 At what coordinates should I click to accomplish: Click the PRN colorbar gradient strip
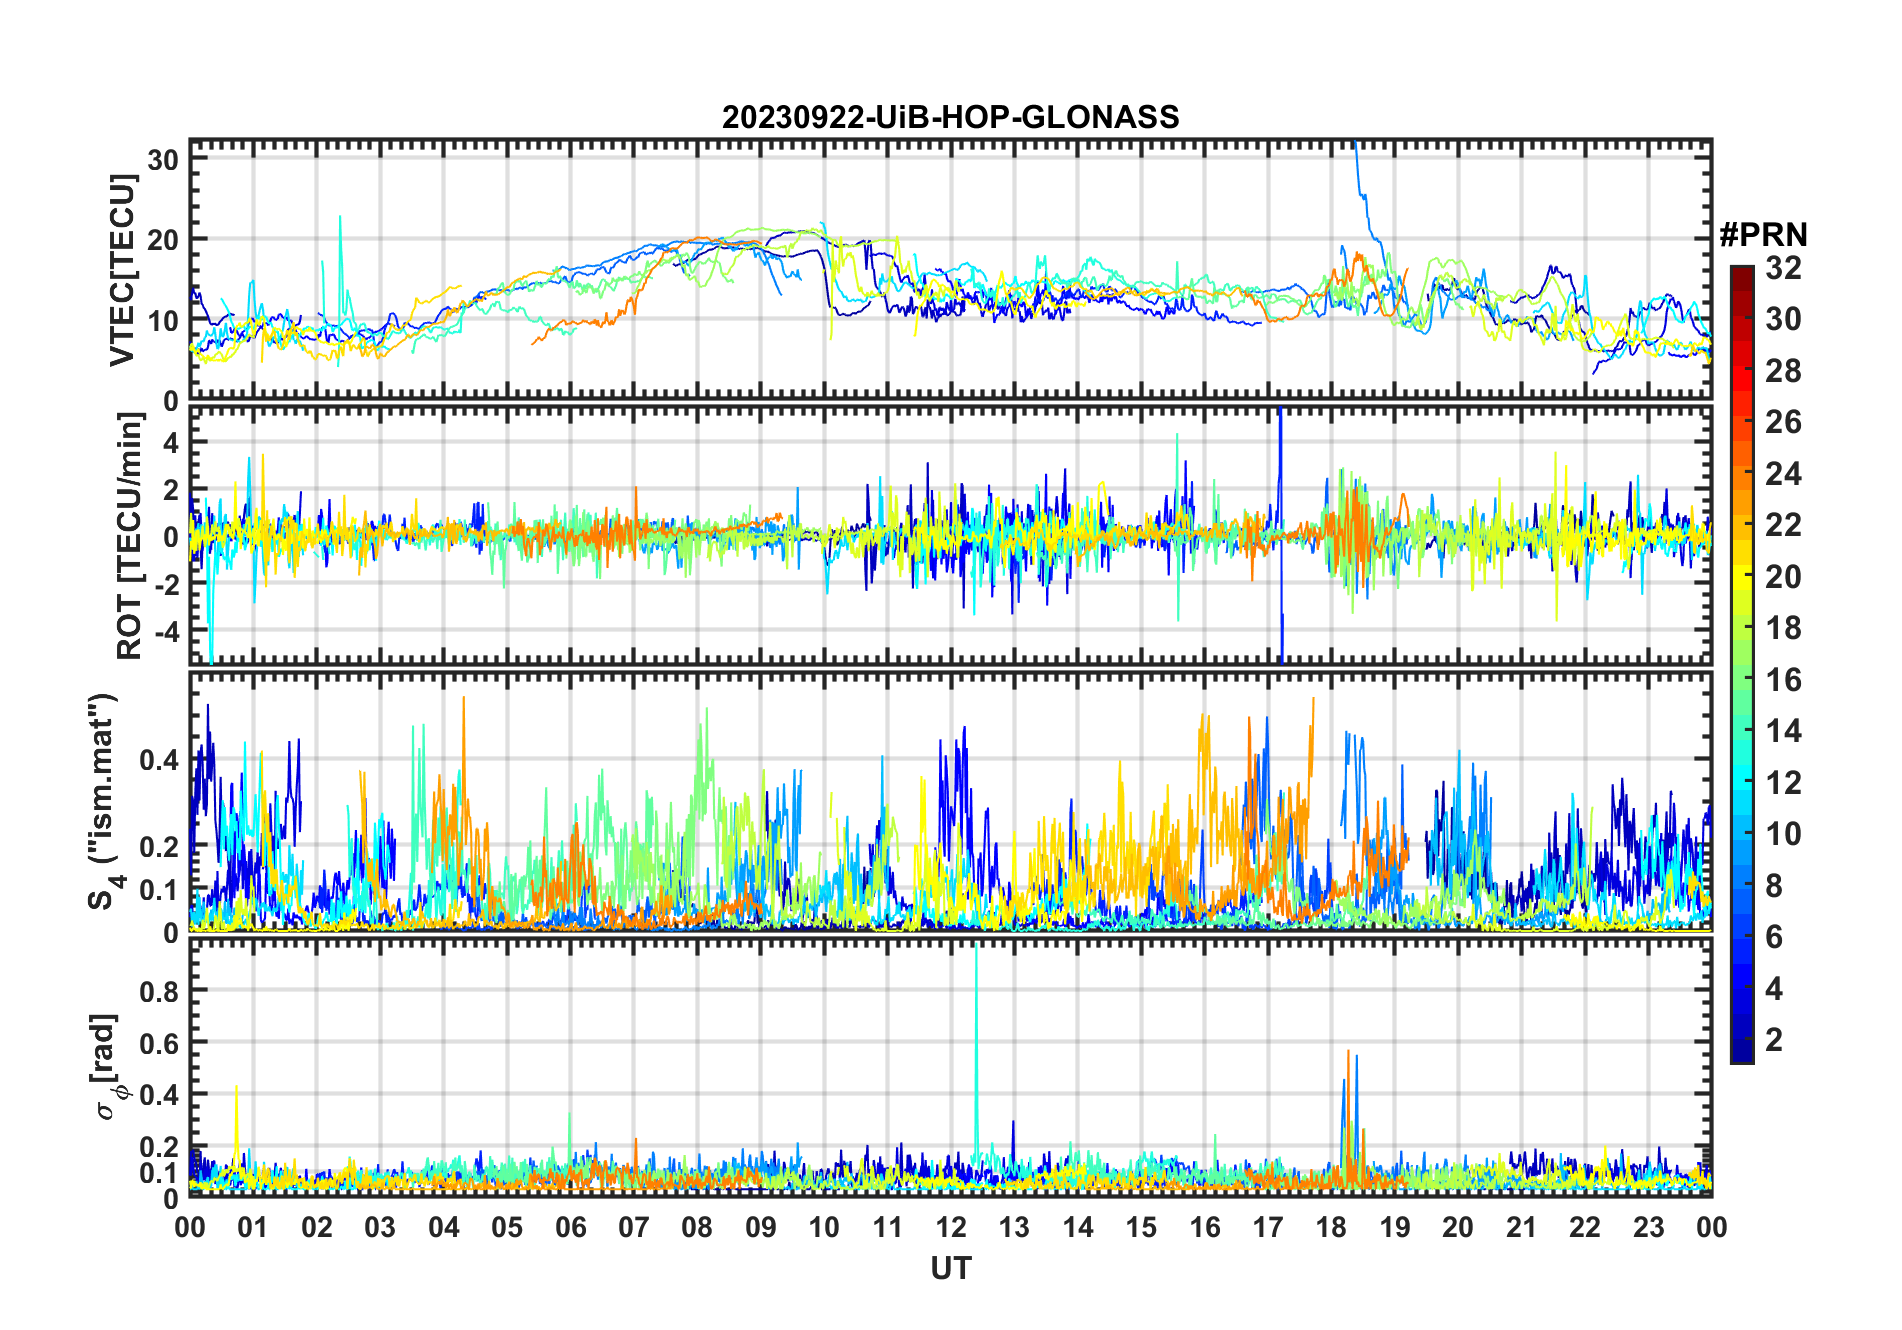coord(1742,664)
